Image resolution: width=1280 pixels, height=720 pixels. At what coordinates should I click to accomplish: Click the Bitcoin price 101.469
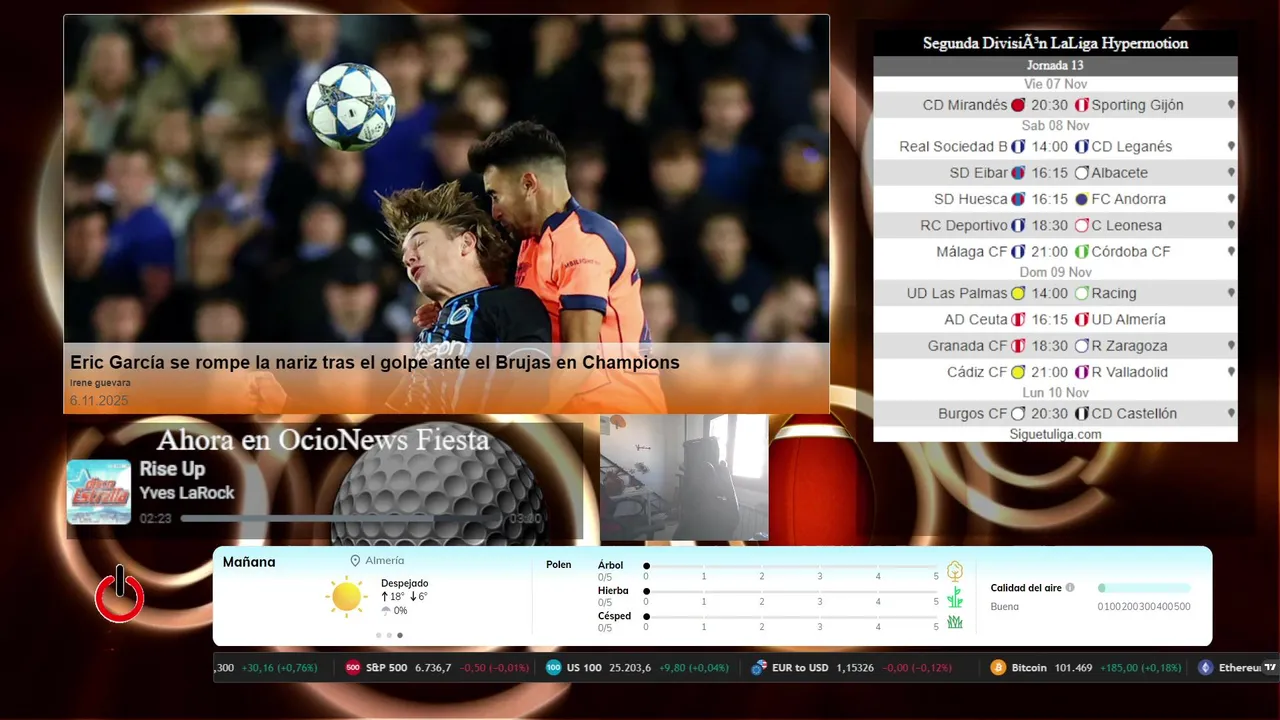[x=1073, y=668]
